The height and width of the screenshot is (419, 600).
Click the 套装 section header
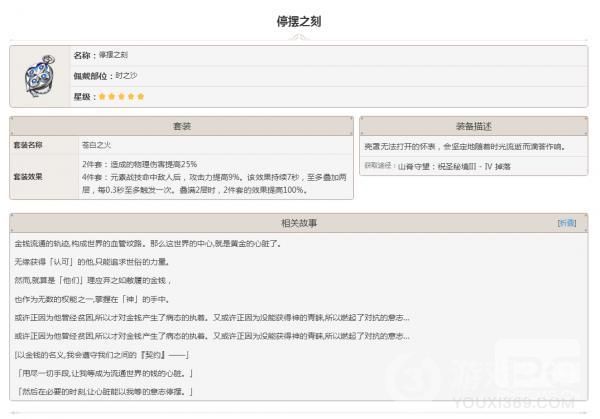tap(182, 126)
